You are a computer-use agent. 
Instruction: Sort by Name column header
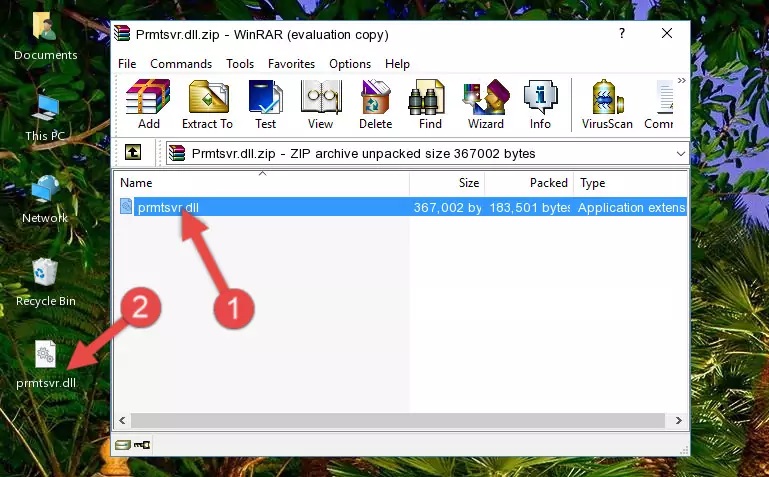click(262, 183)
